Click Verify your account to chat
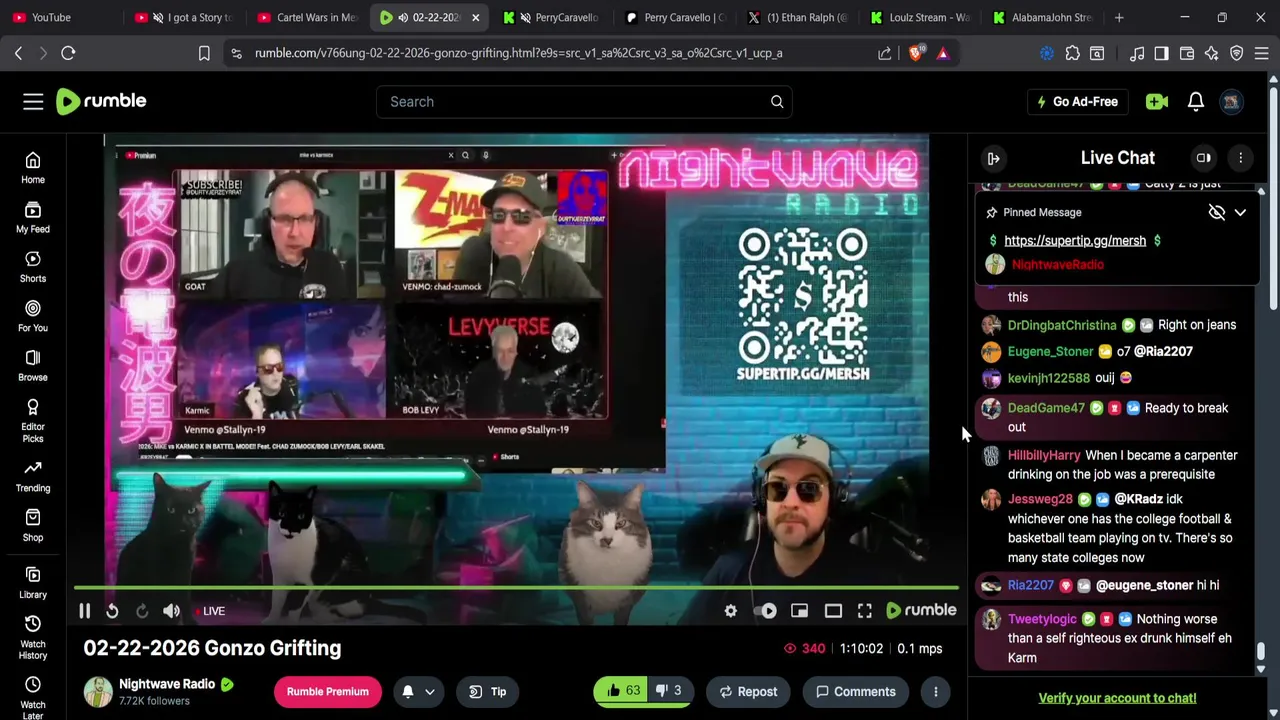Image resolution: width=1280 pixels, height=720 pixels. click(x=1117, y=698)
